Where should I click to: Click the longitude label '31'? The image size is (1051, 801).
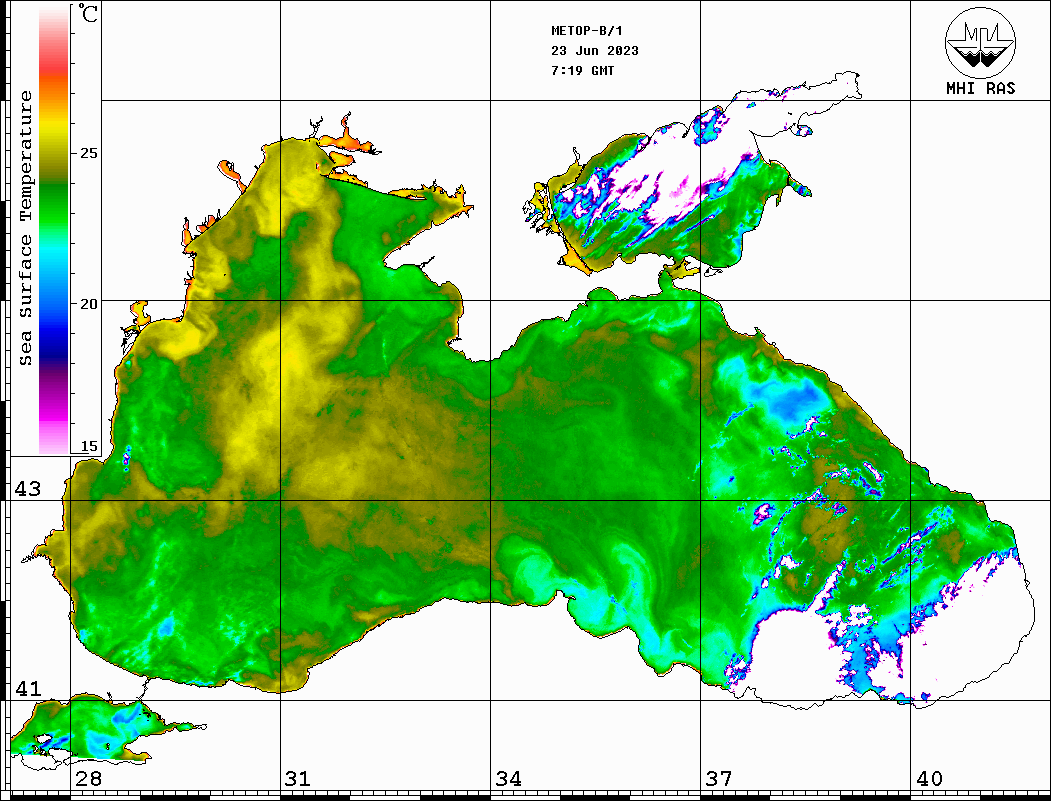click(298, 779)
